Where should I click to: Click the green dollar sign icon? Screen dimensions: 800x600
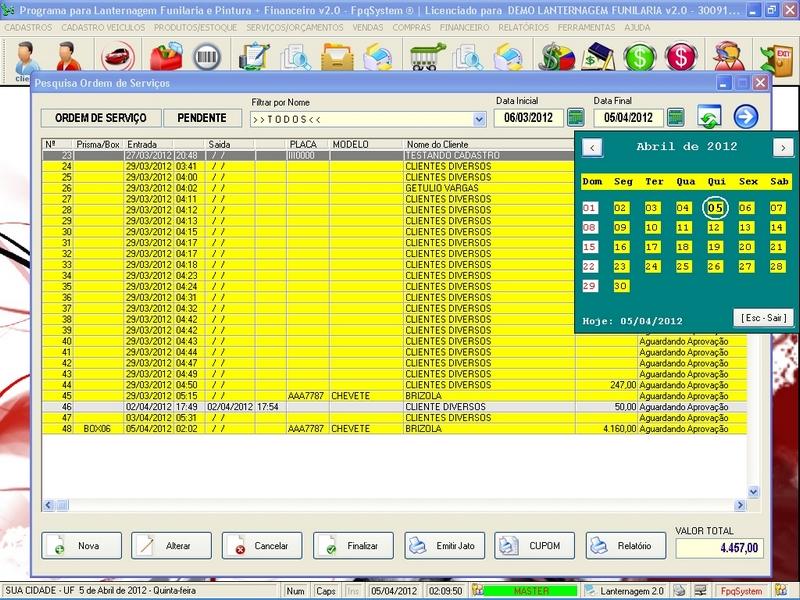click(x=639, y=56)
